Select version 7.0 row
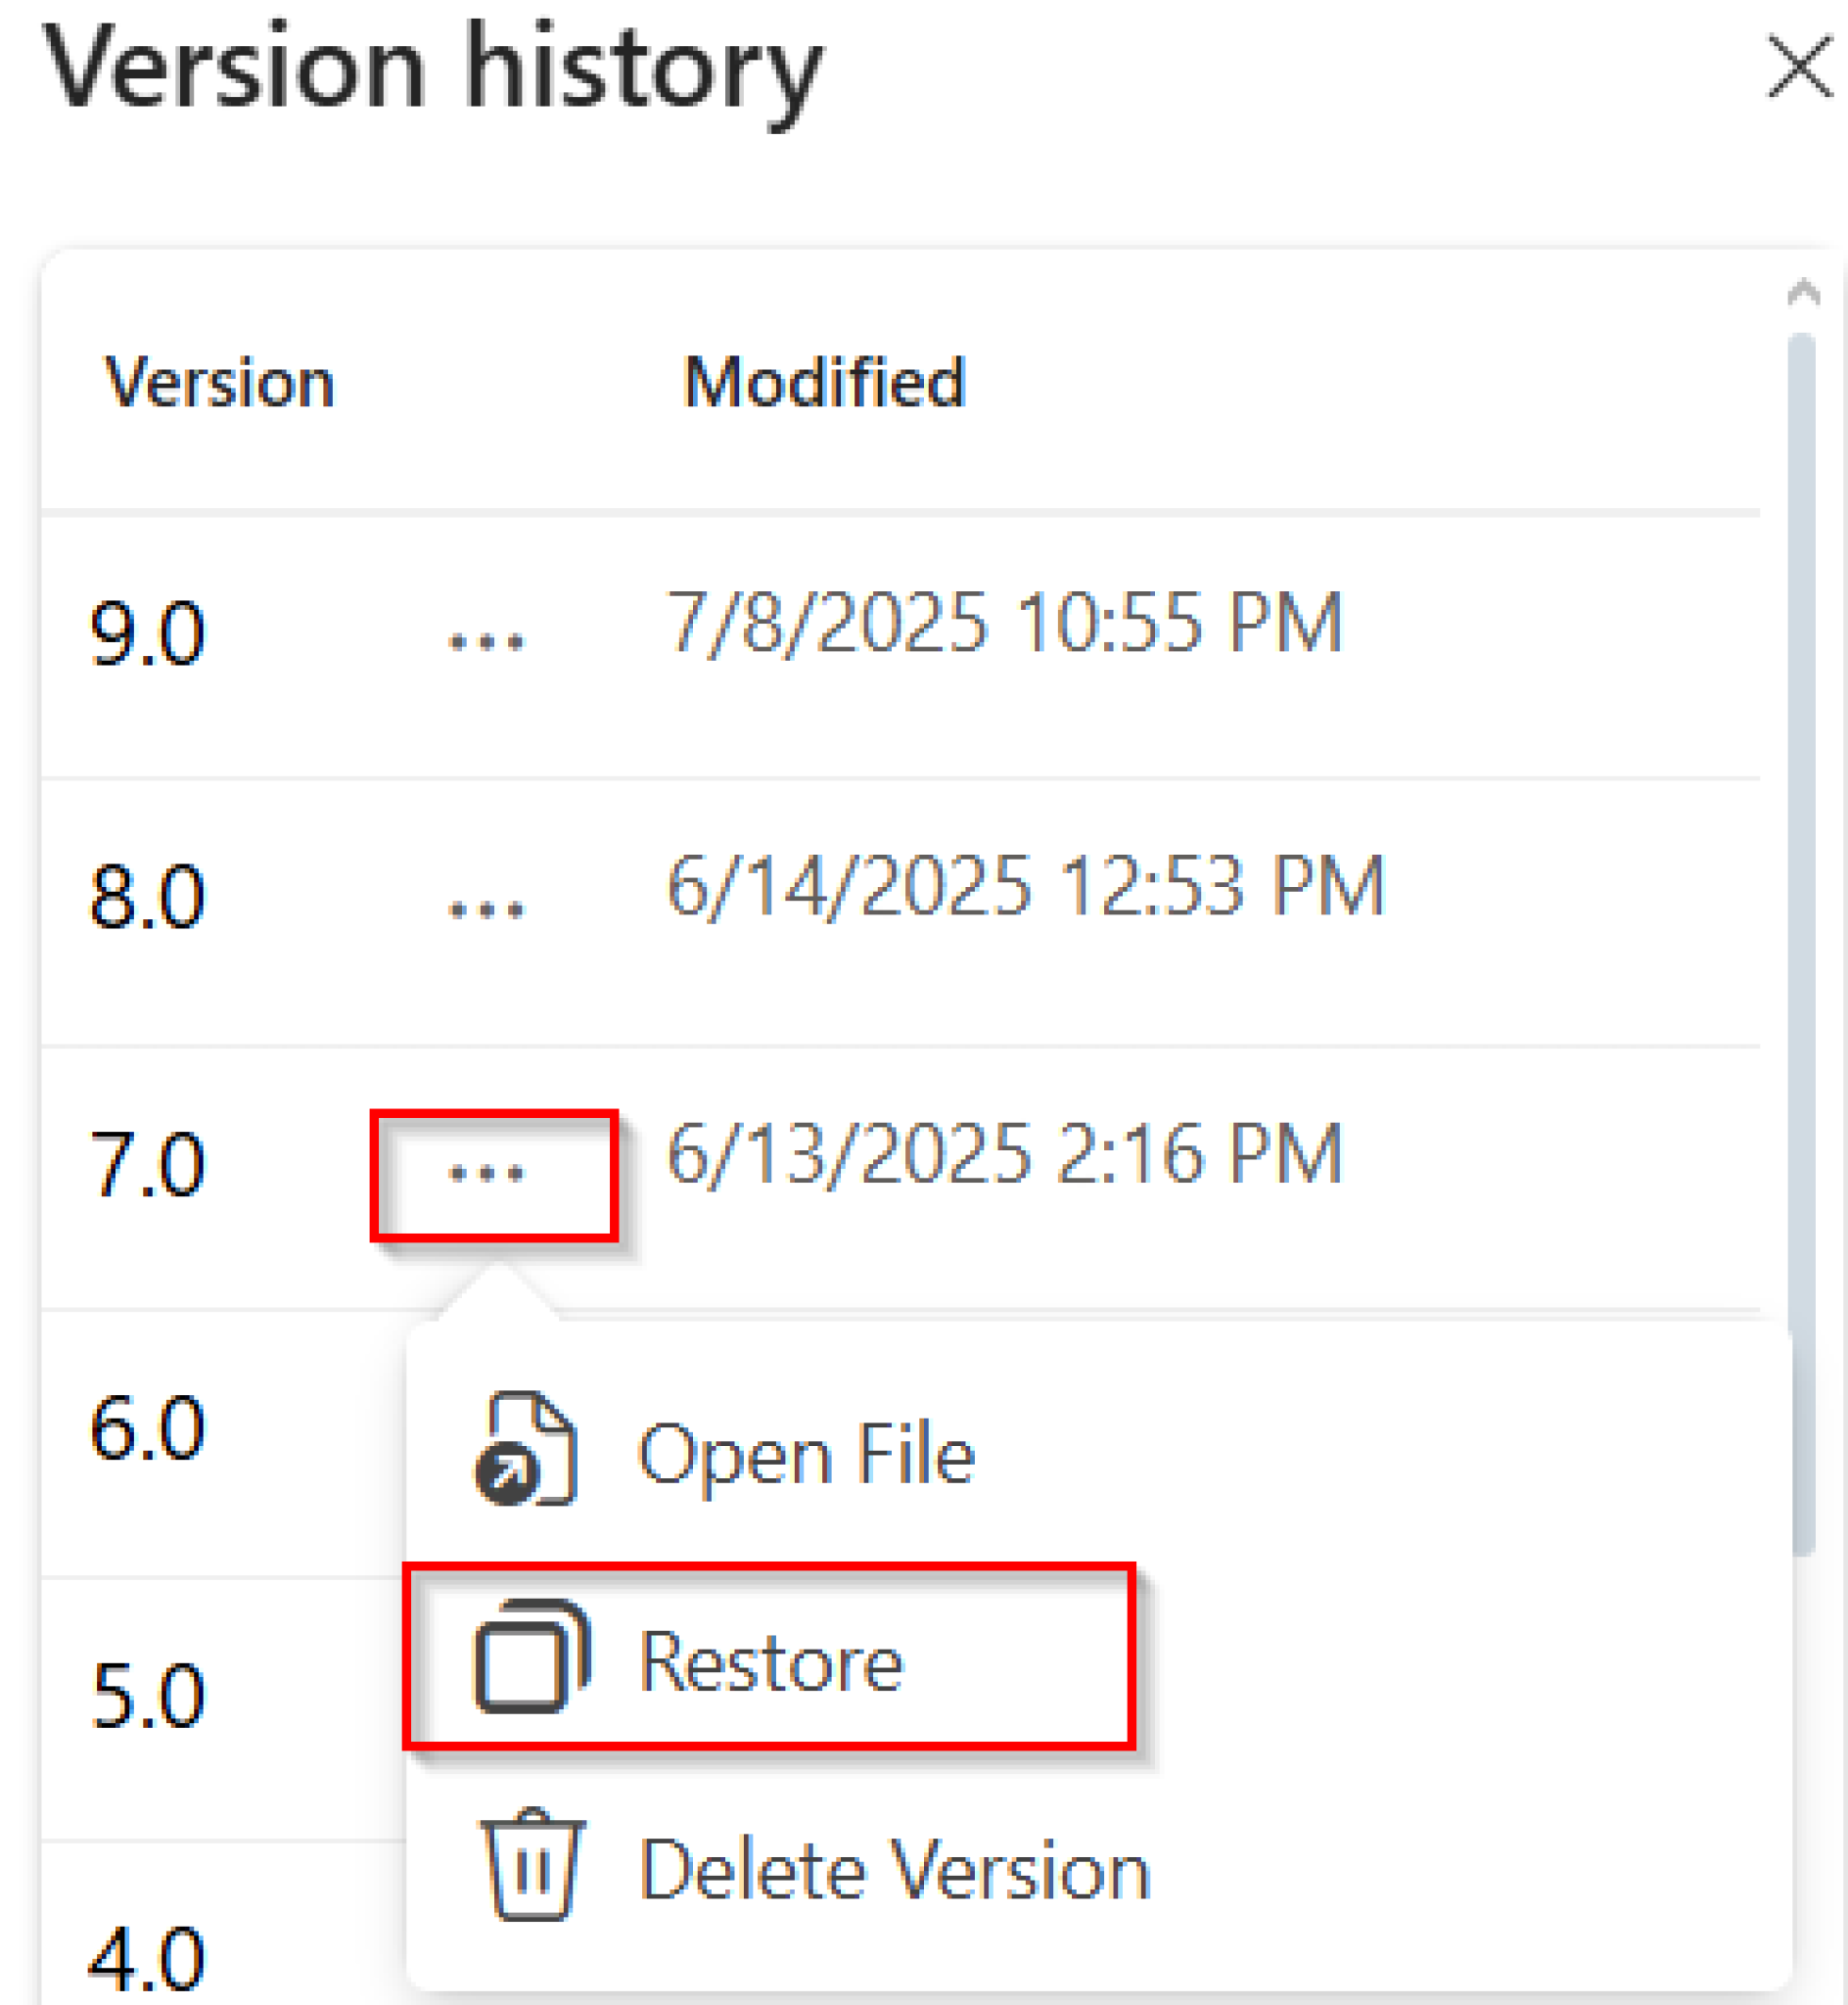Screen dimensions: 1848x2005 pos(150,1165)
